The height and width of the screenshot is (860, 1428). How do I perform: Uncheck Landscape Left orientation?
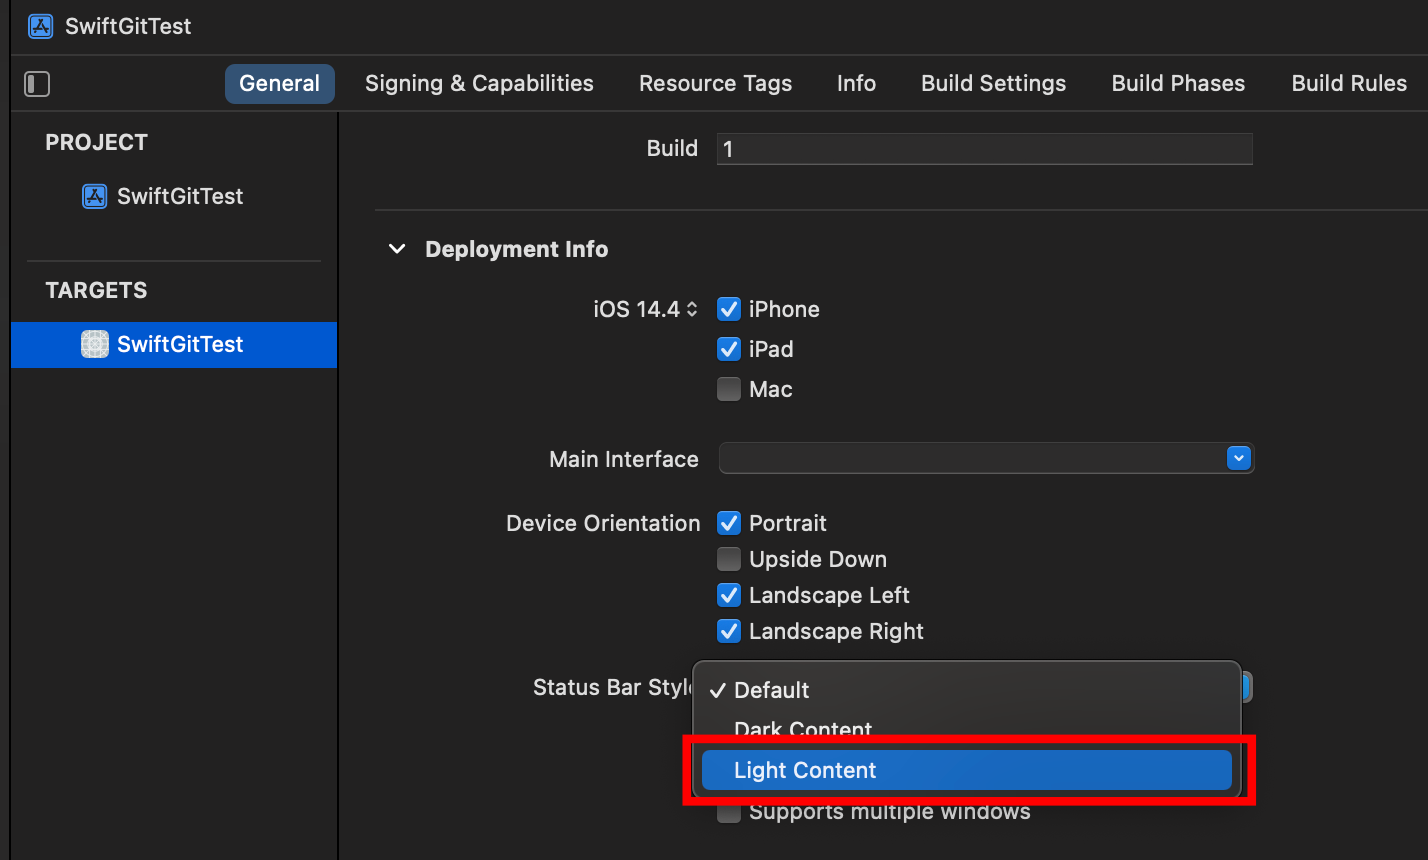pyautogui.click(x=729, y=596)
